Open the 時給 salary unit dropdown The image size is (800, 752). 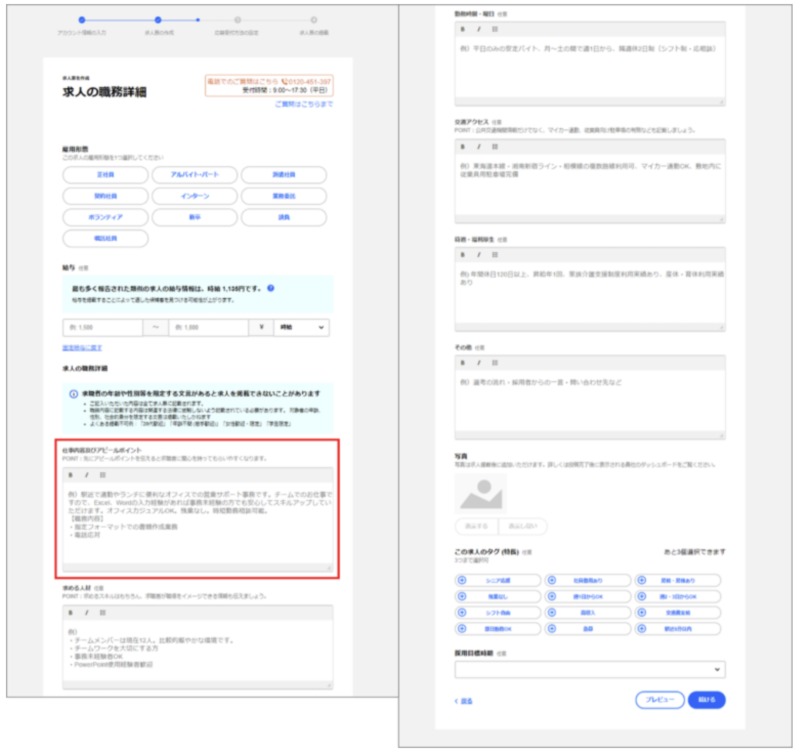(x=301, y=327)
